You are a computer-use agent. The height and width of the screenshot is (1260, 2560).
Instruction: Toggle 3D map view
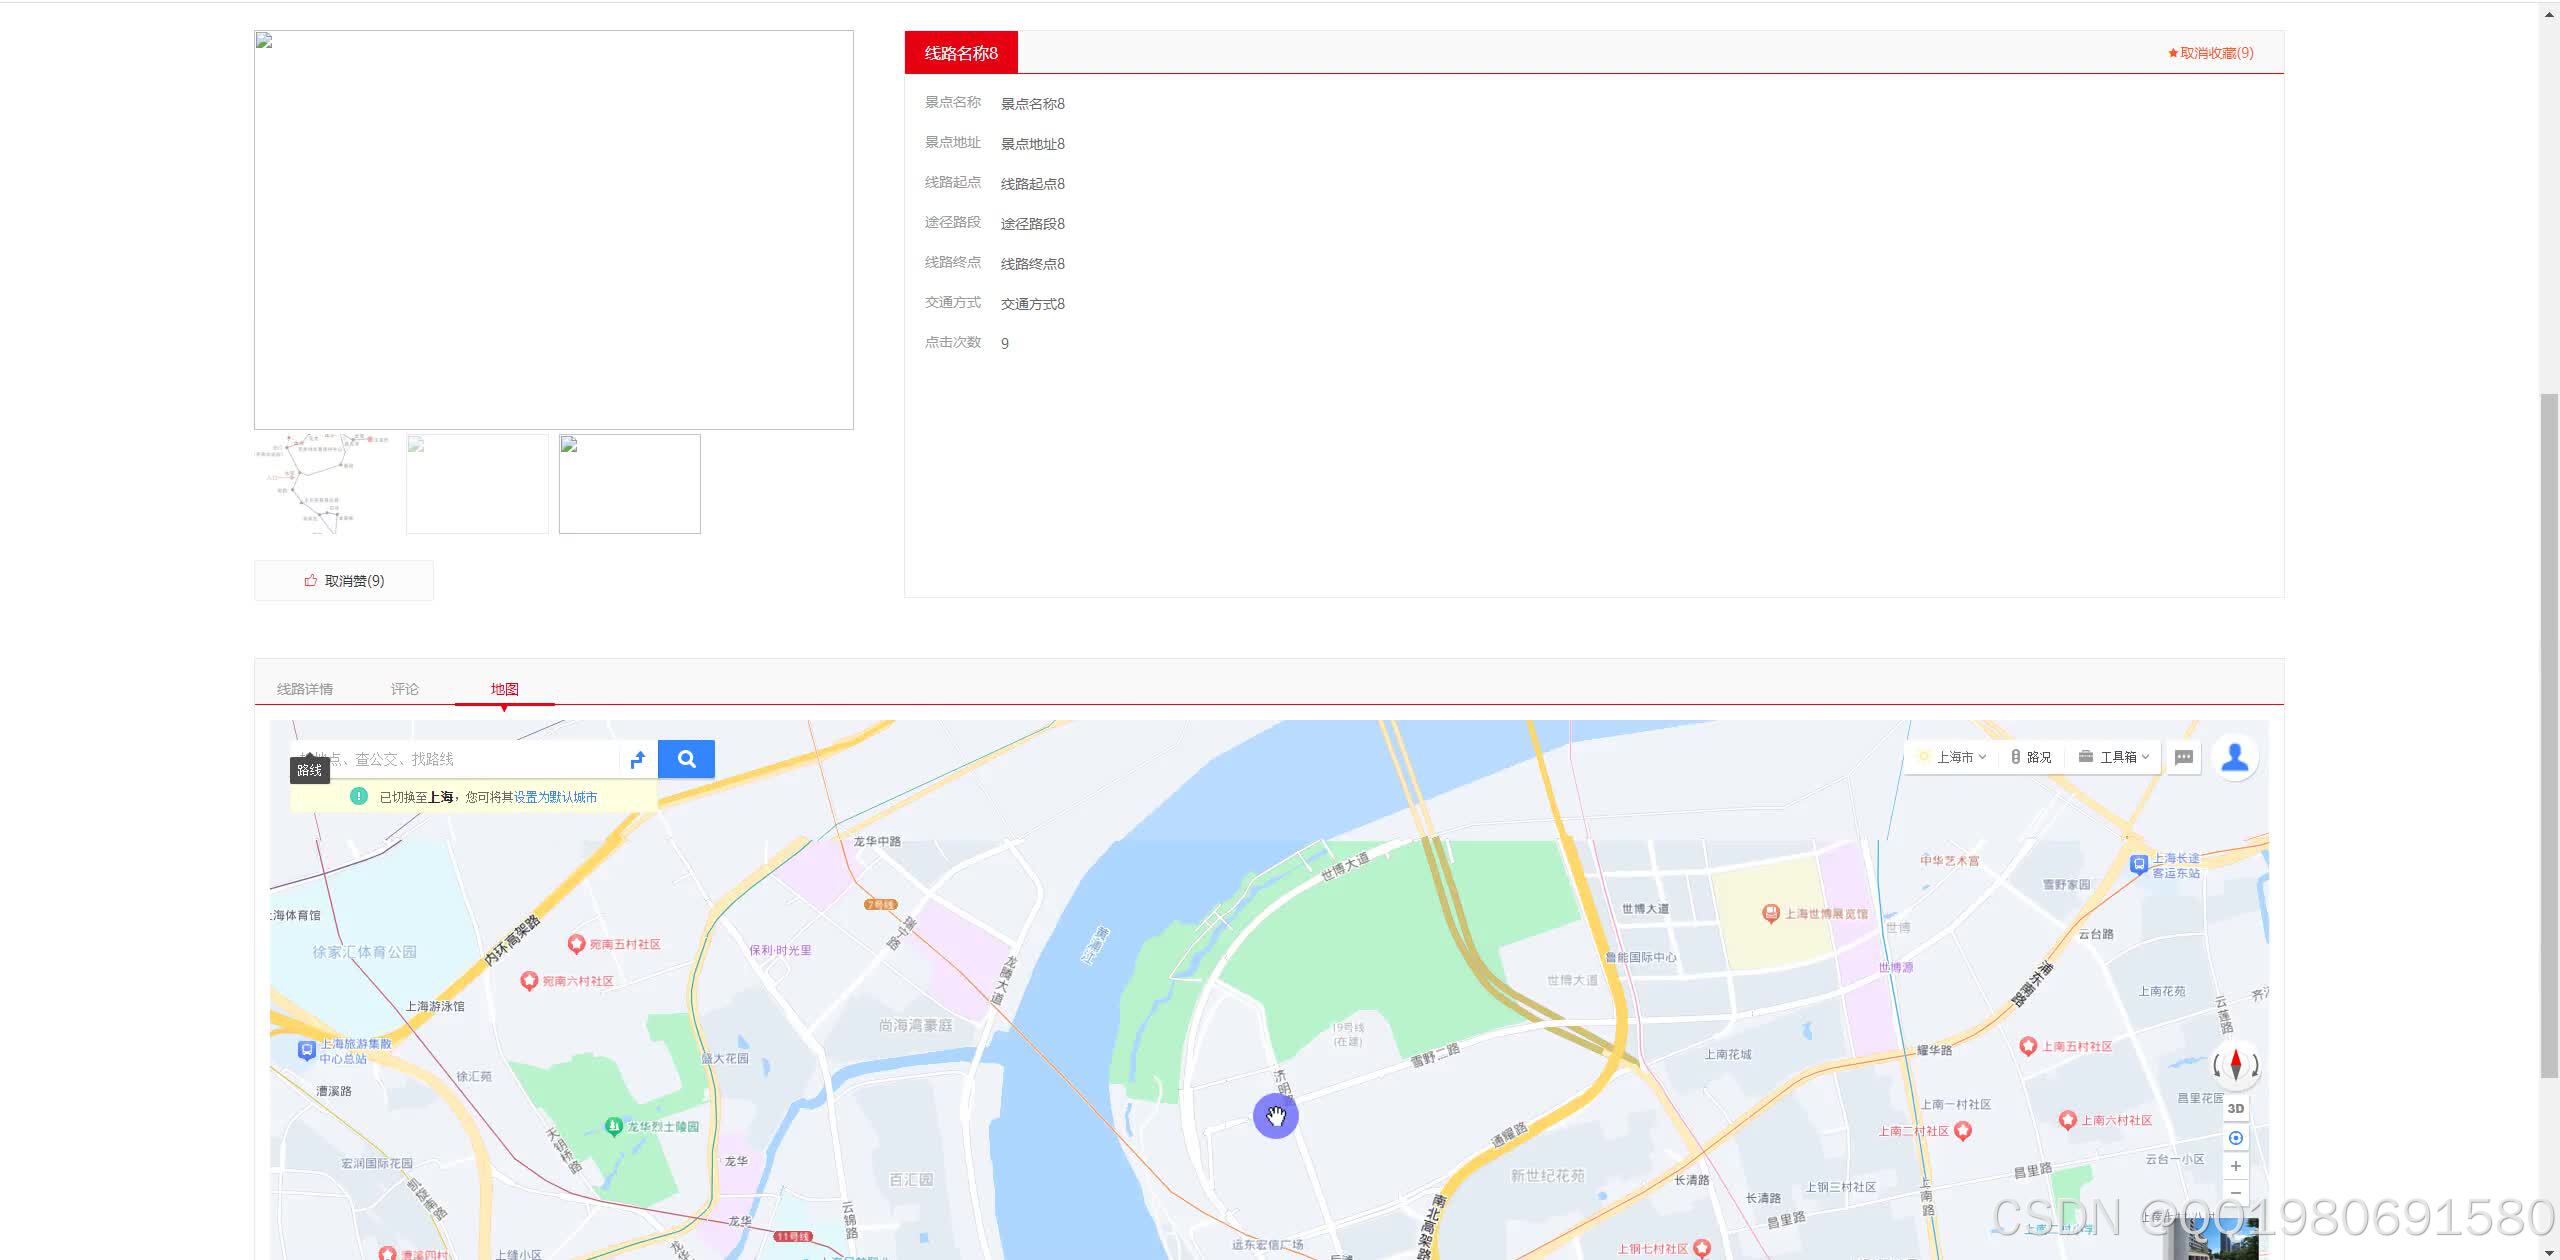pos(2236,1108)
